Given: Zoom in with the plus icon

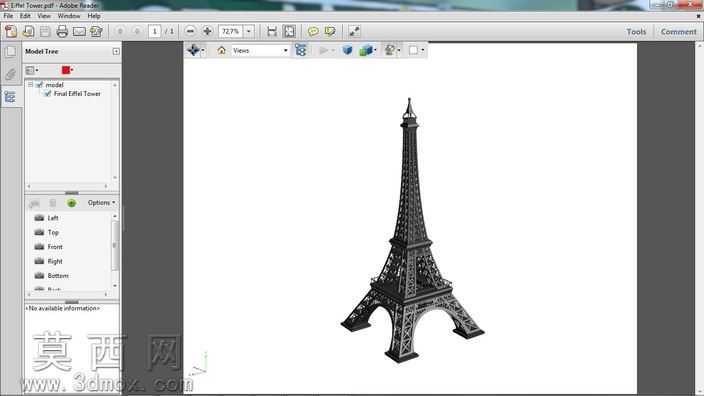Looking at the screenshot, I should pyautogui.click(x=207, y=31).
